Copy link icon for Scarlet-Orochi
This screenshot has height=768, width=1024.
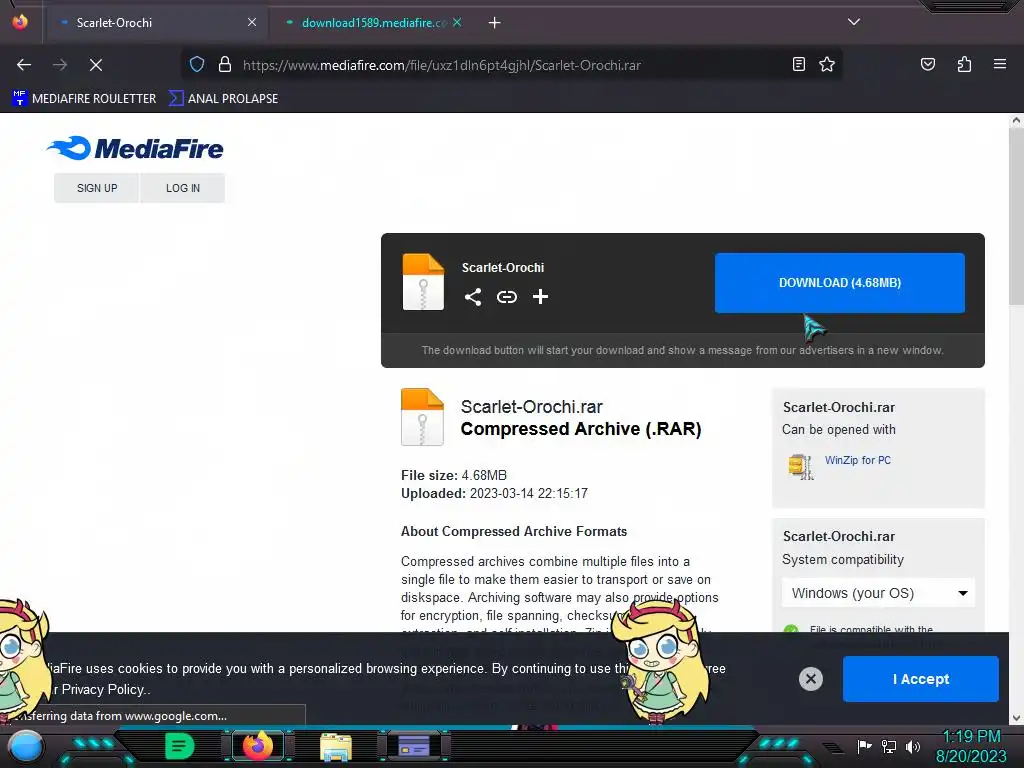pyautogui.click(x=507, y=297)
